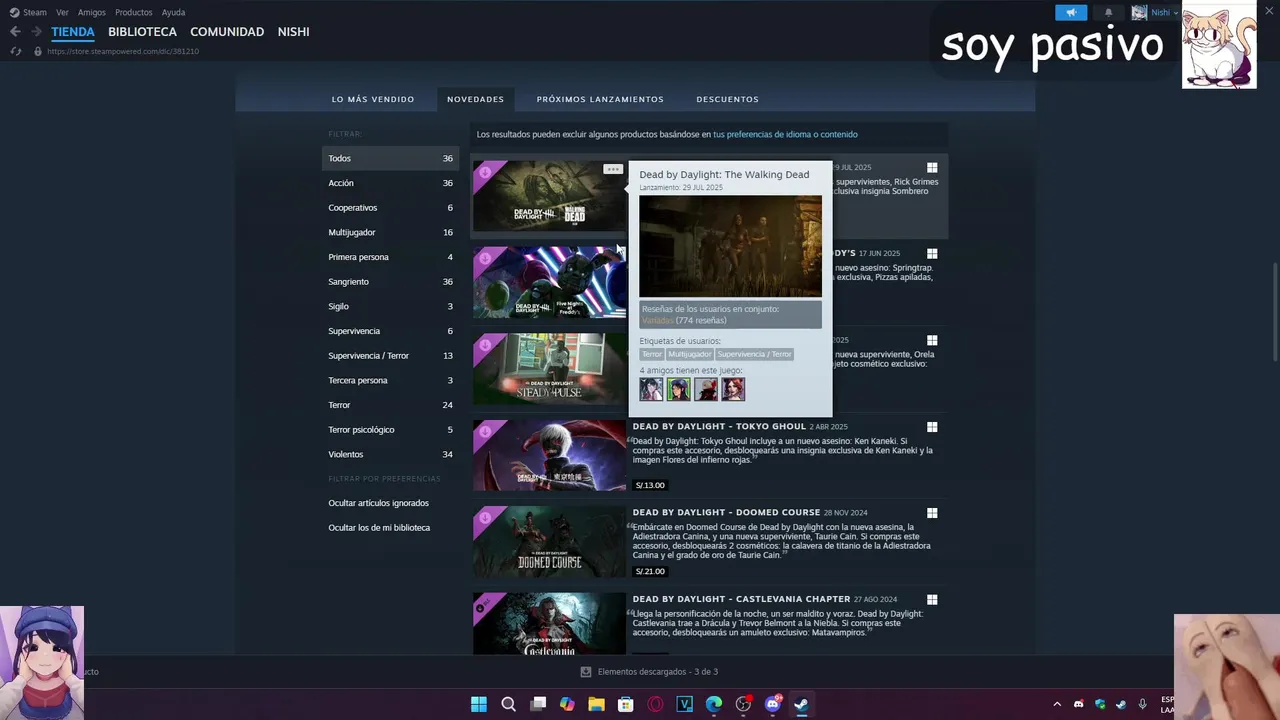Open the Ayuda menu
The image size is (1280, 720).
(173, 12)
